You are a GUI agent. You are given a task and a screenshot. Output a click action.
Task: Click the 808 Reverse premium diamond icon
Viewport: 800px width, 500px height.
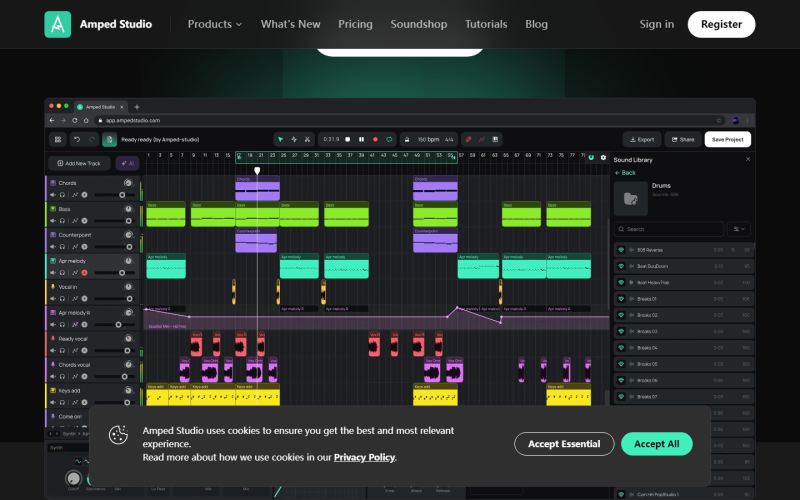pos(621,250)
